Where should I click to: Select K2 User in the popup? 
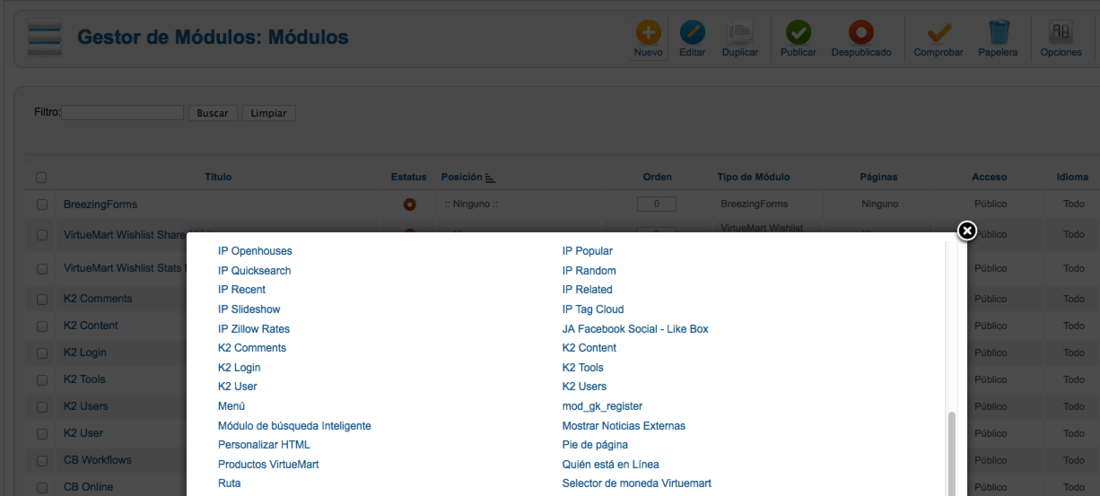[238, 387]
